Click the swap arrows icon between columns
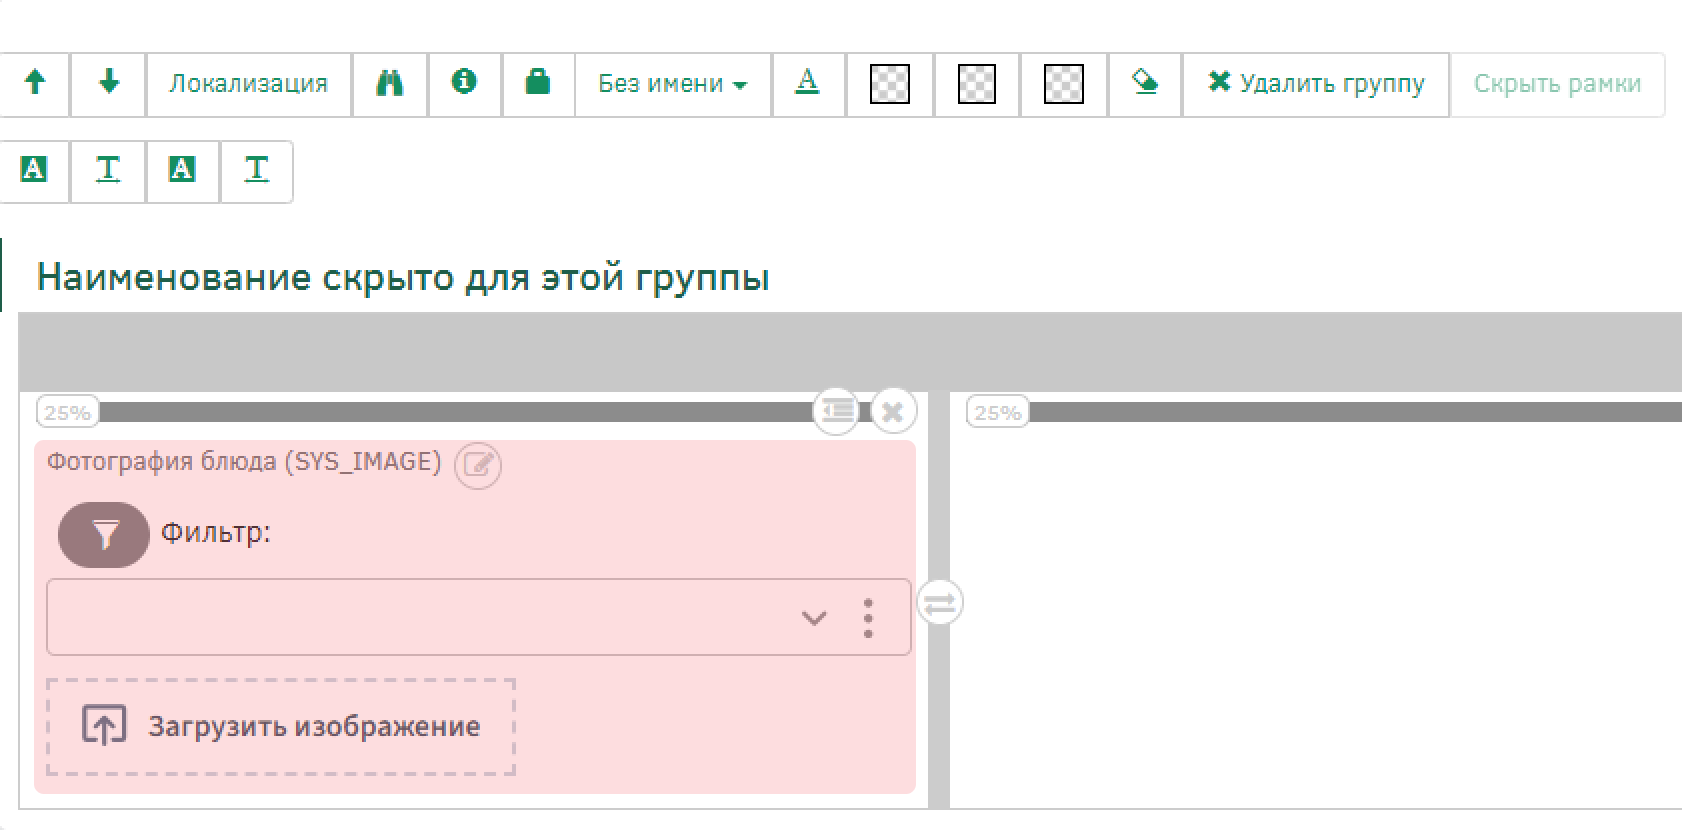This screenshot has height=830, width=1682. (939, 604)
